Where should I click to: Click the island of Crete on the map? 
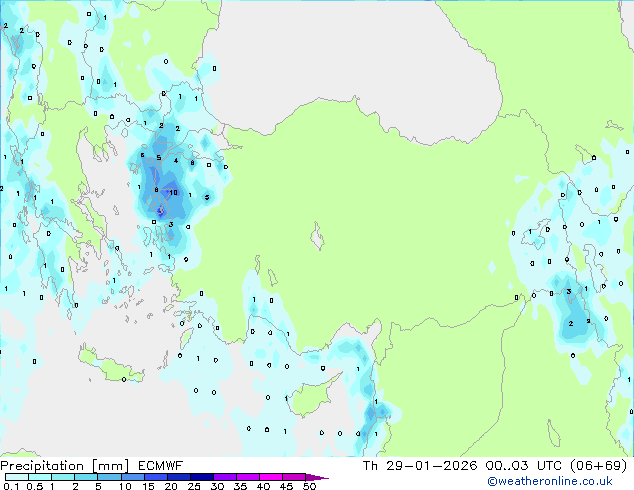click(110, 366)
